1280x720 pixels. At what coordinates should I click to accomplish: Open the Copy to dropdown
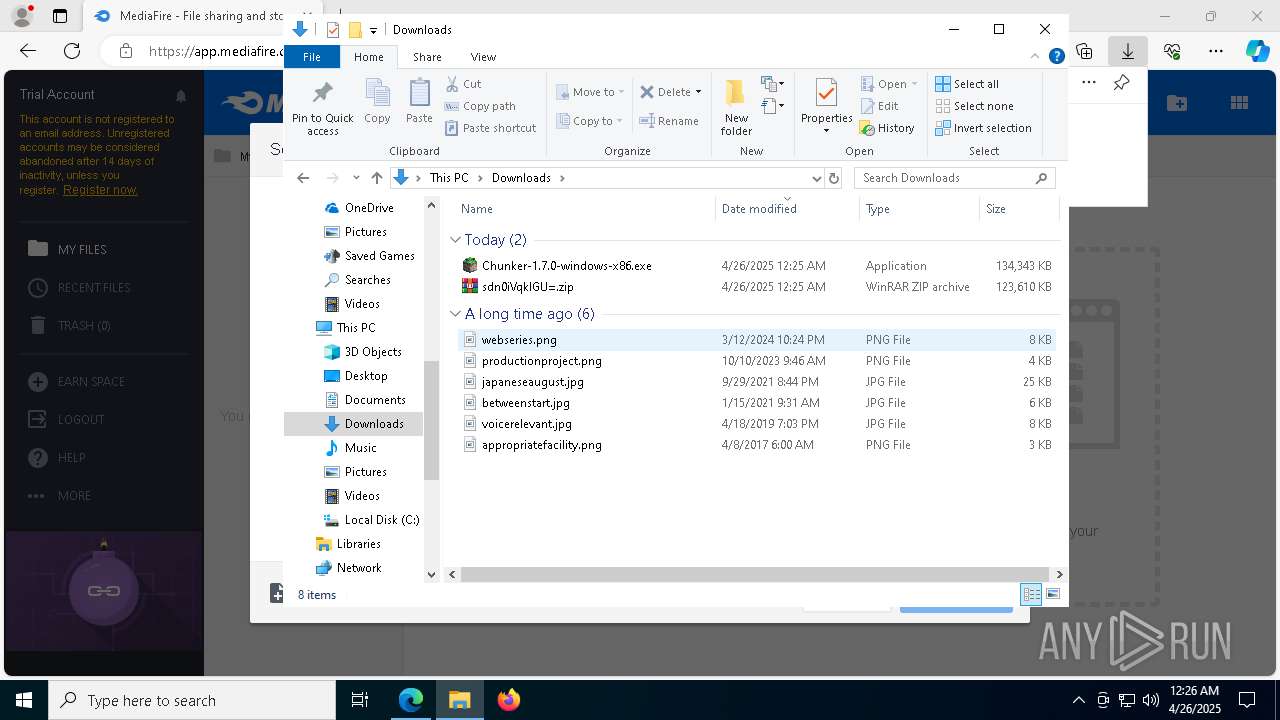point(590,121)
